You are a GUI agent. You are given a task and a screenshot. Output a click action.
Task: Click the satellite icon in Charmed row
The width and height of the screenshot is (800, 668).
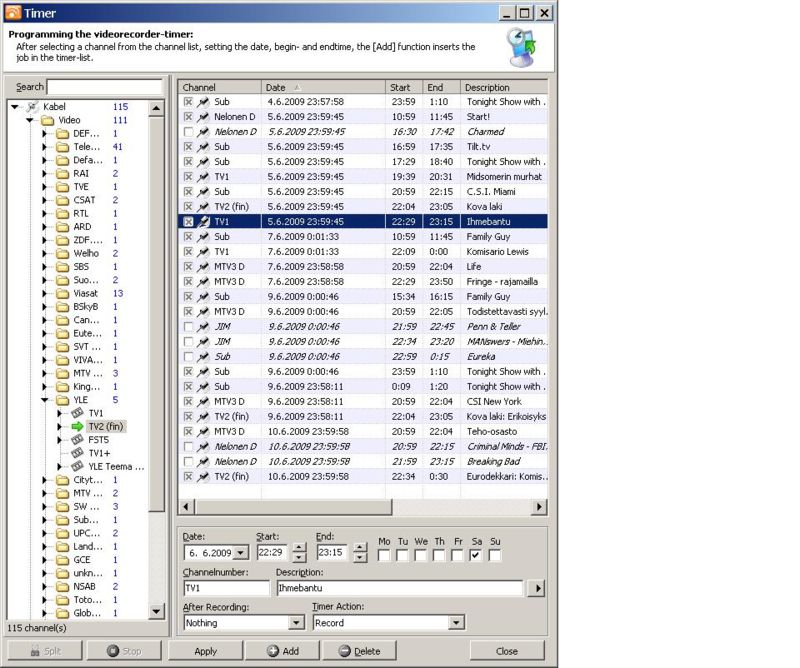click(x=203, y=132)
